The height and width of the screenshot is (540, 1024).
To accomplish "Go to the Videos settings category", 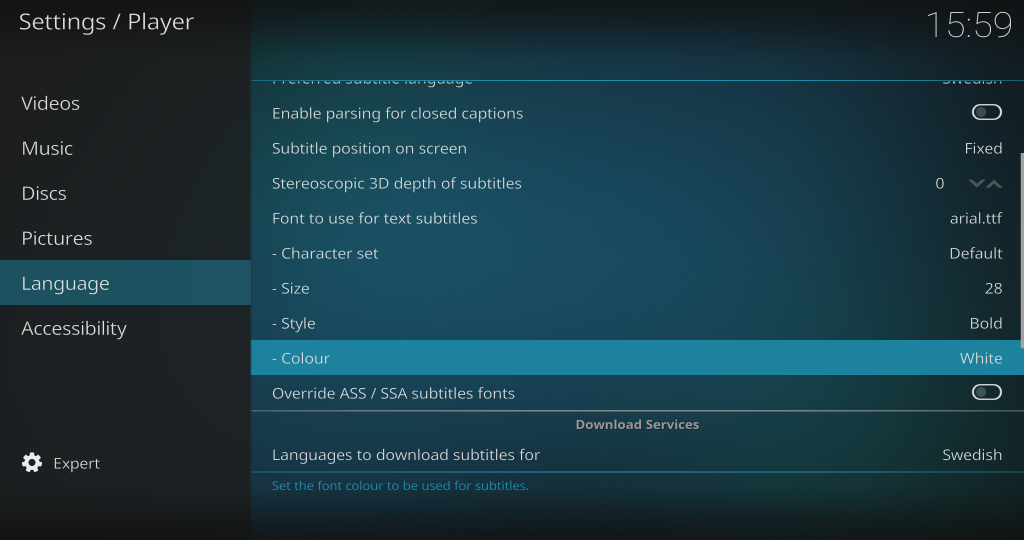I will point(51,103).
